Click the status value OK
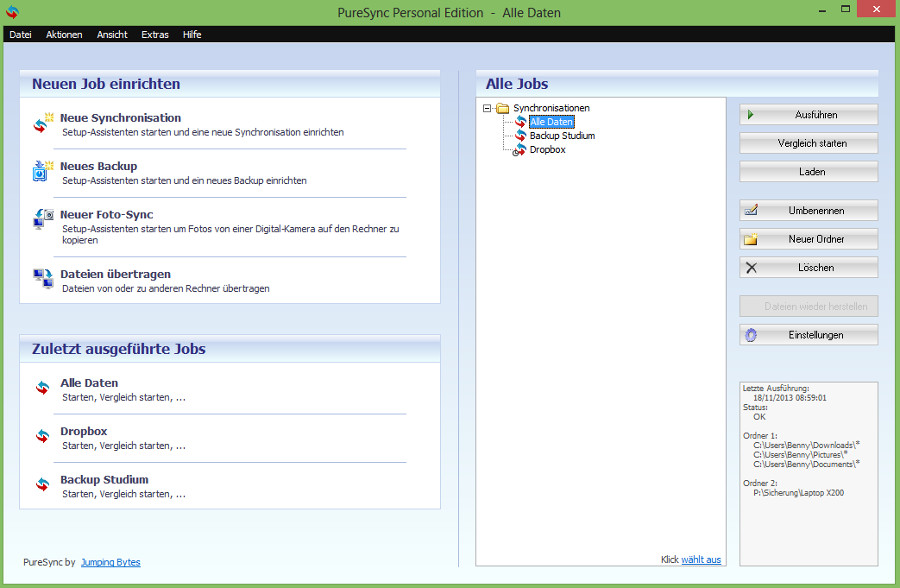Screen dimensions: 900x588 click(x=759, y=416)
